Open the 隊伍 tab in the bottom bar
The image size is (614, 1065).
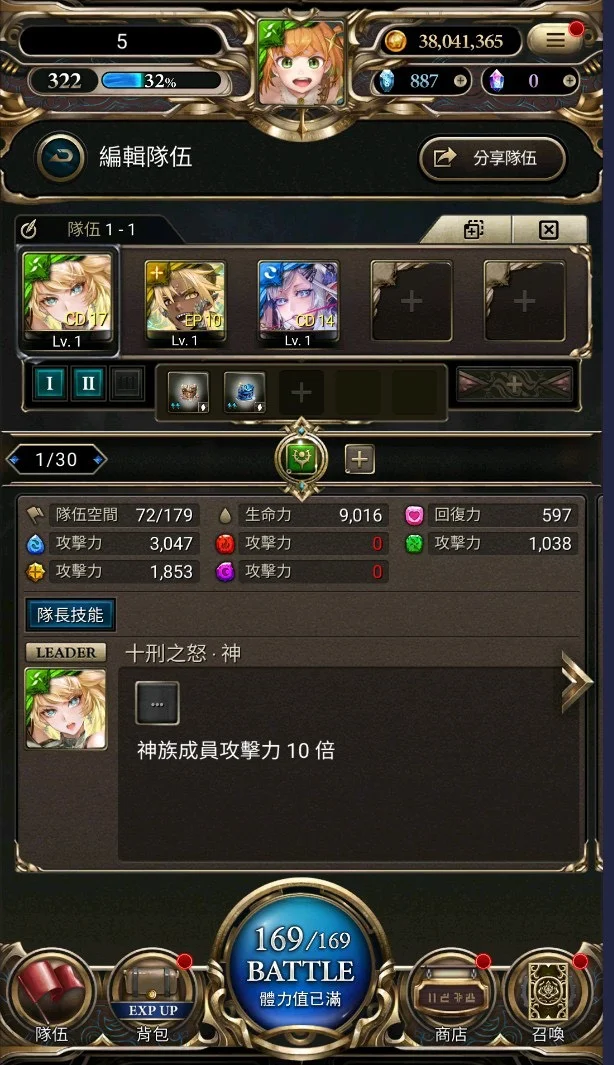(x=51, y=998)
